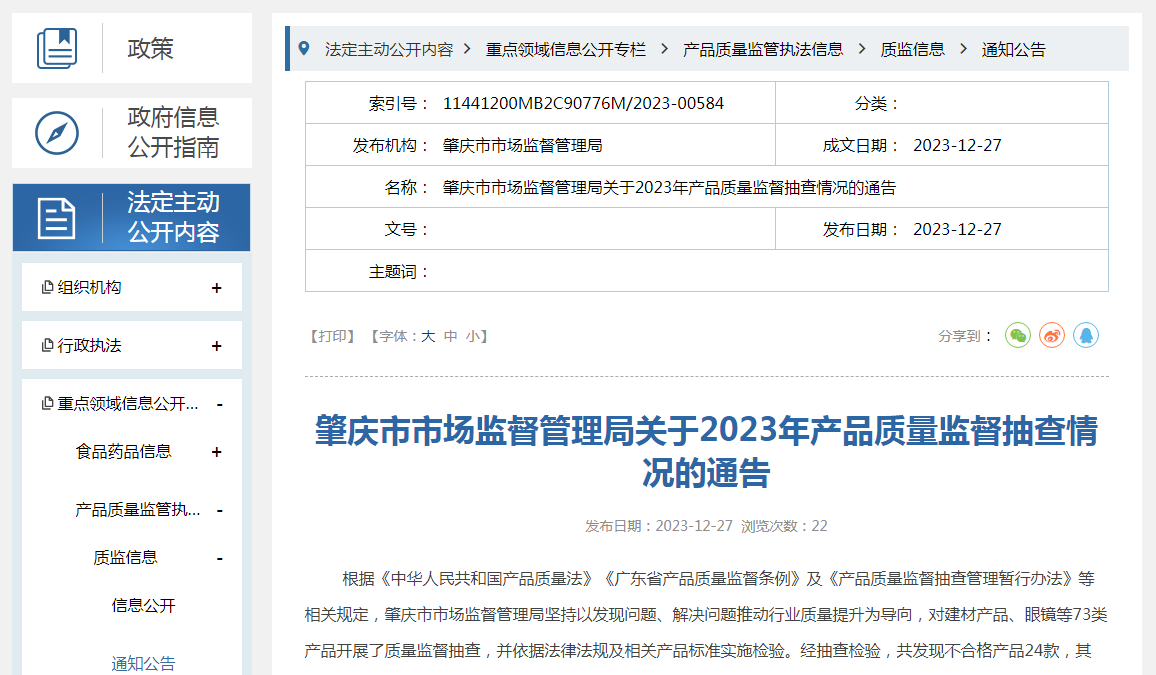Click the large blue article headline

pos(706,451)
